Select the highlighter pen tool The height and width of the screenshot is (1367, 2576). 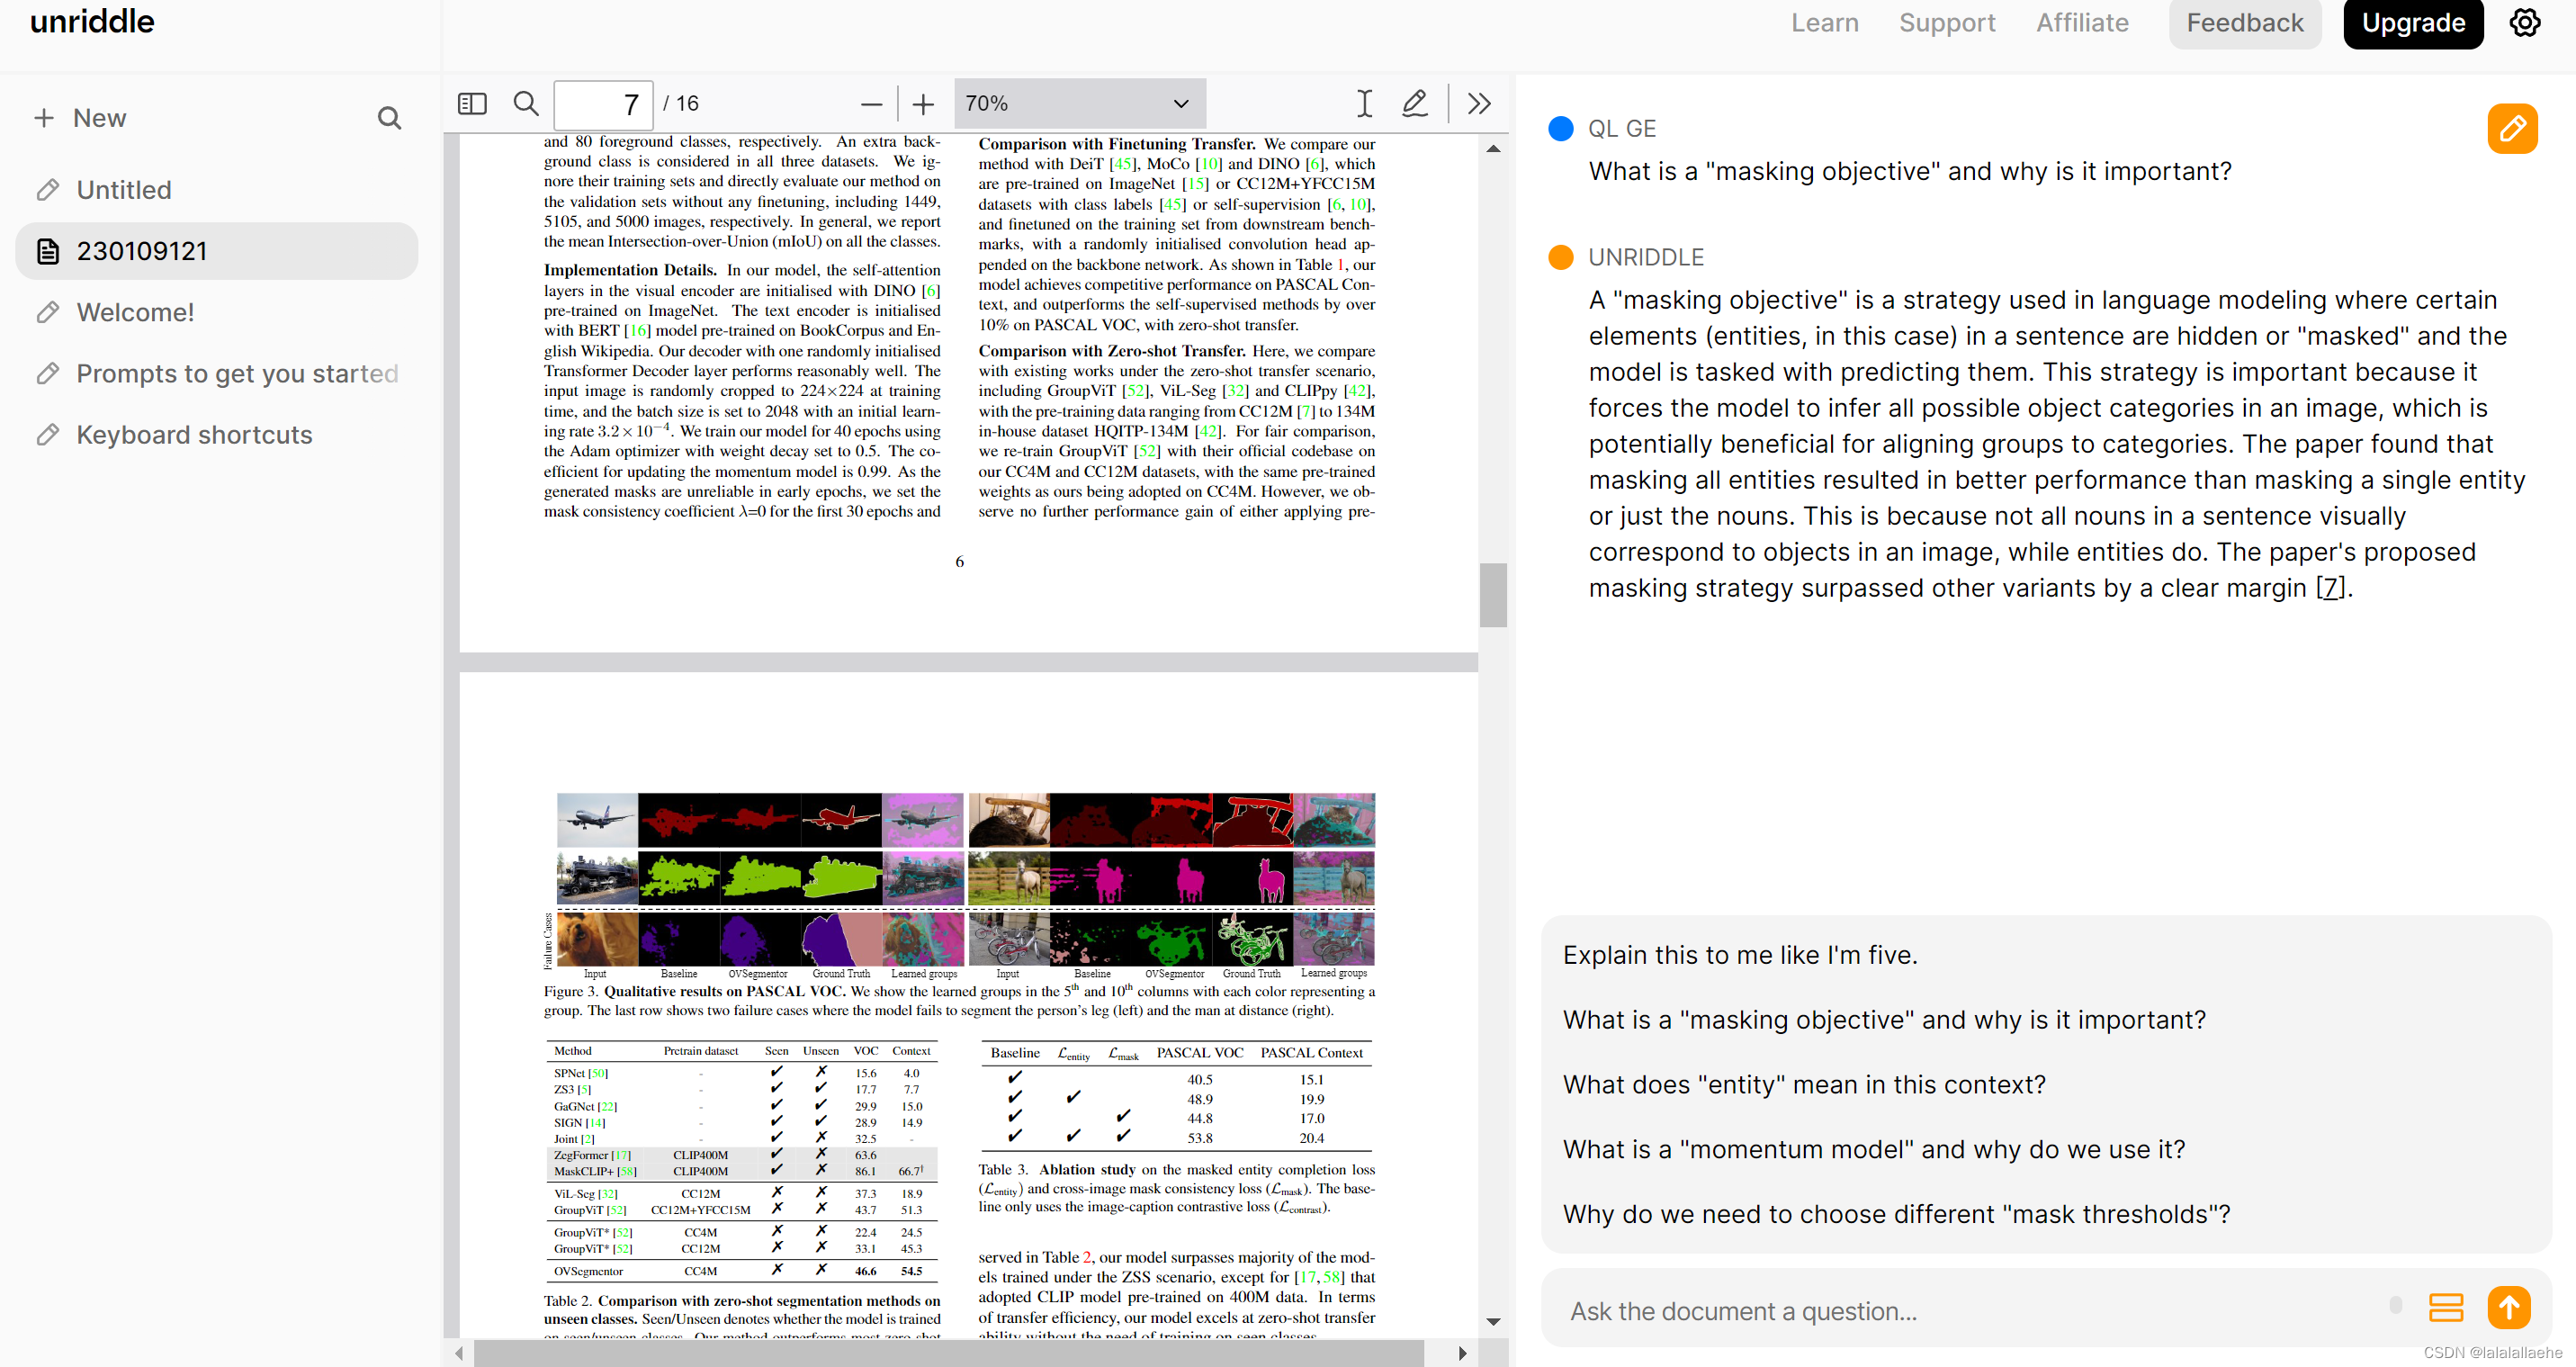(x=1415, y=103)
